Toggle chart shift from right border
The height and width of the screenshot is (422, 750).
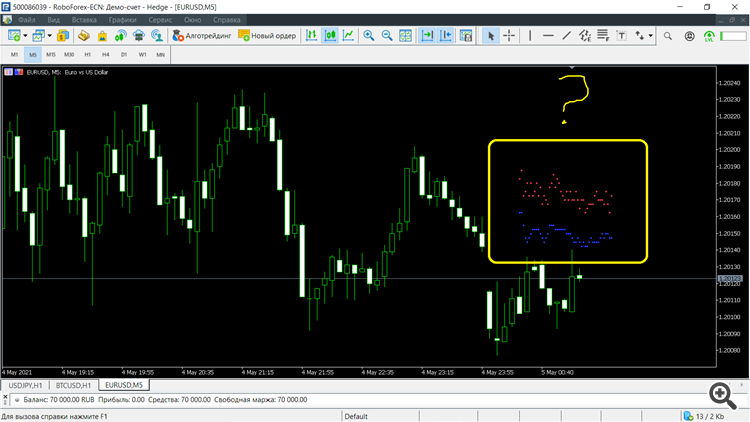tap(445, 35)
